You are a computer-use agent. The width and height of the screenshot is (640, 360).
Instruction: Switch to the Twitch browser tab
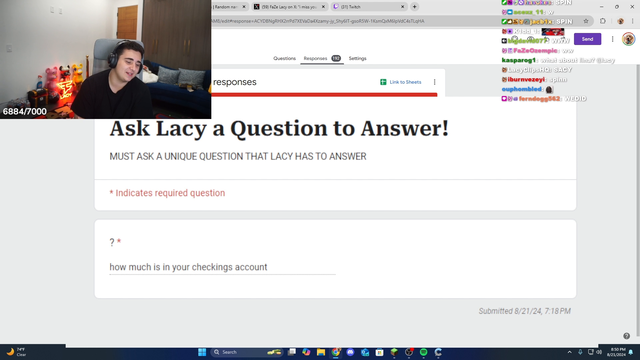pyautogui.click(x=368, y=7)
